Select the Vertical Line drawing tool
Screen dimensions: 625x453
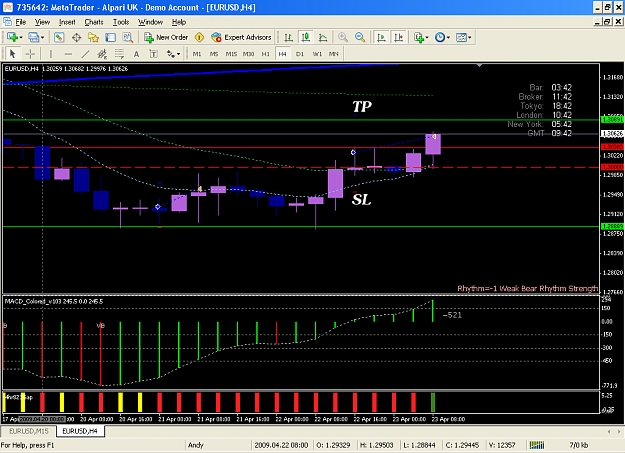point(51,54)
